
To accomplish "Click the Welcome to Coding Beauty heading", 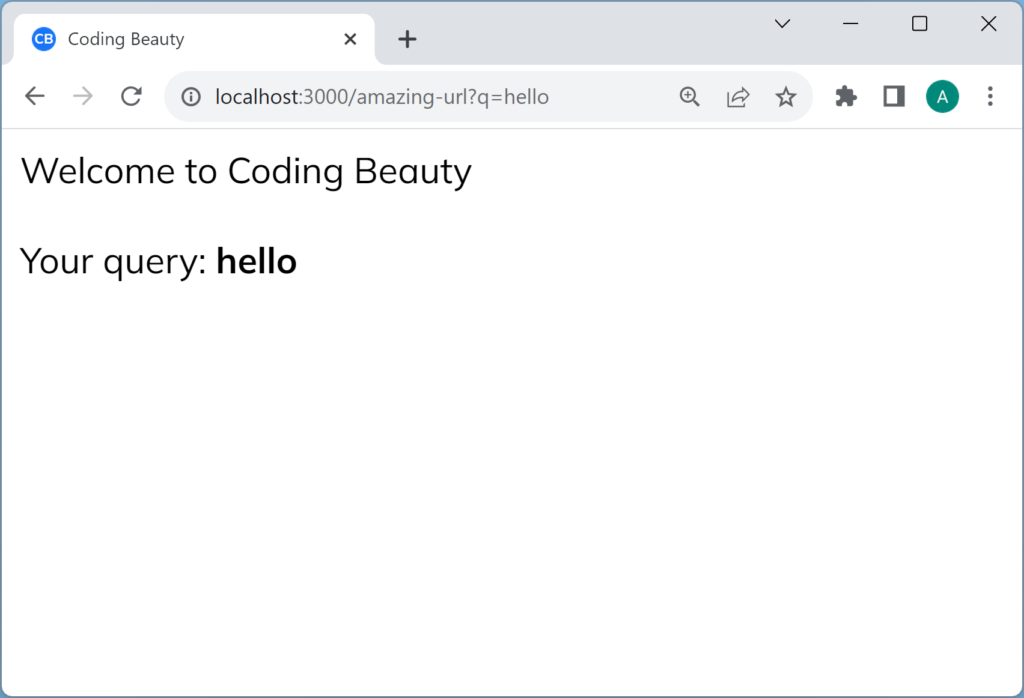I will coord(246,171).
